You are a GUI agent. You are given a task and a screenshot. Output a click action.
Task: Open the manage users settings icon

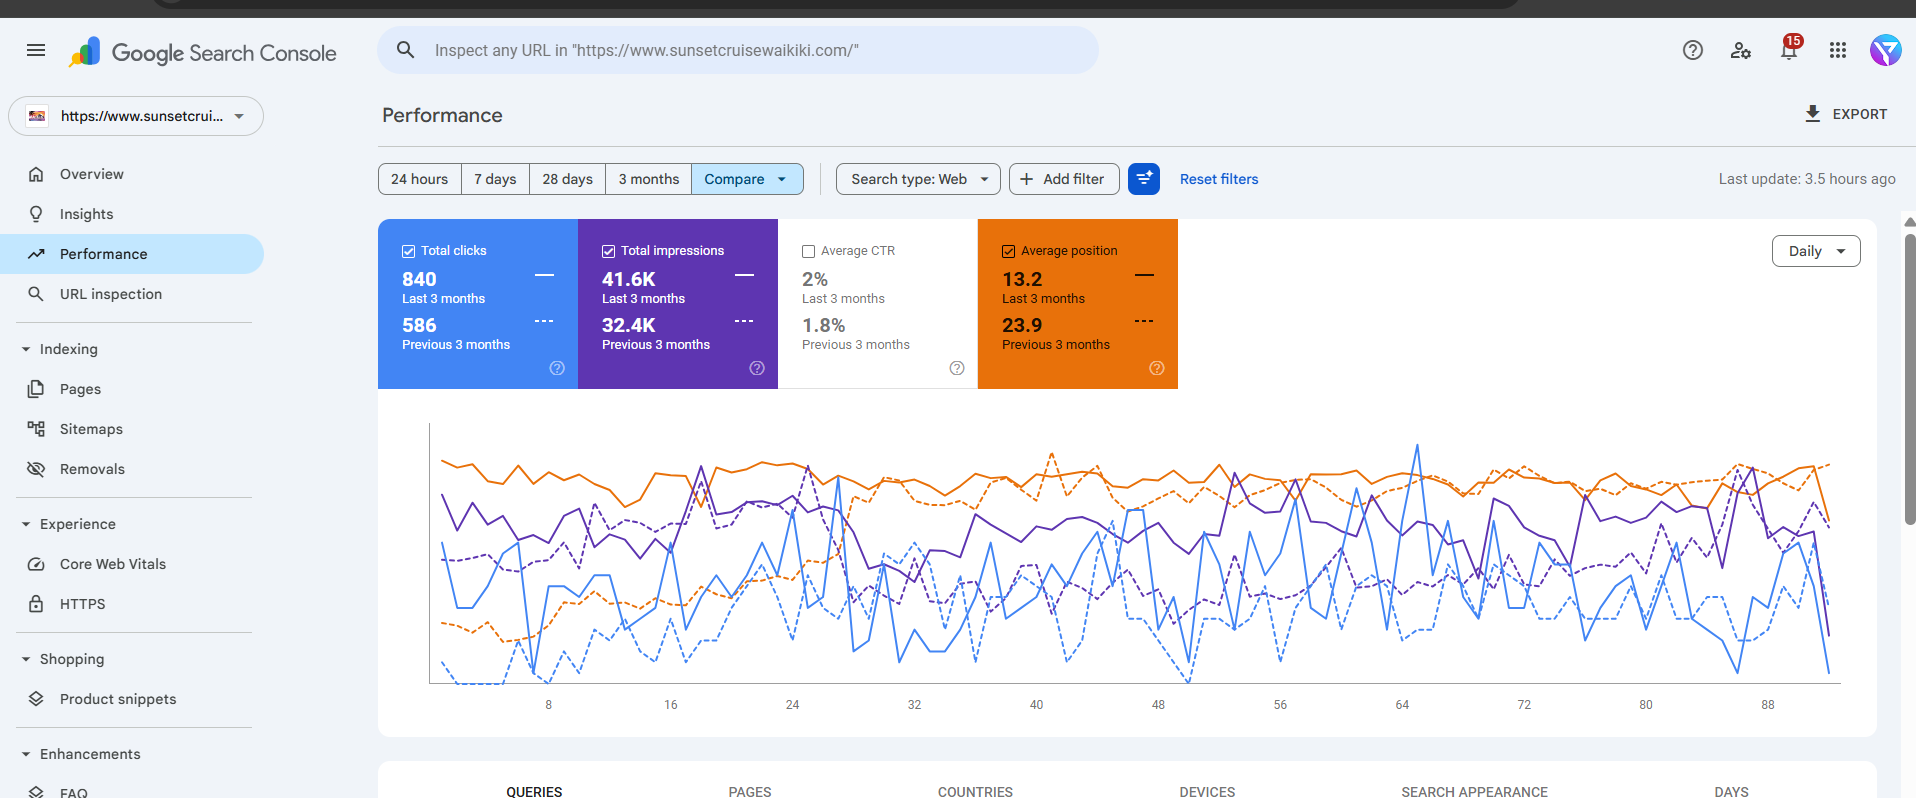(x=1740, y=50)
